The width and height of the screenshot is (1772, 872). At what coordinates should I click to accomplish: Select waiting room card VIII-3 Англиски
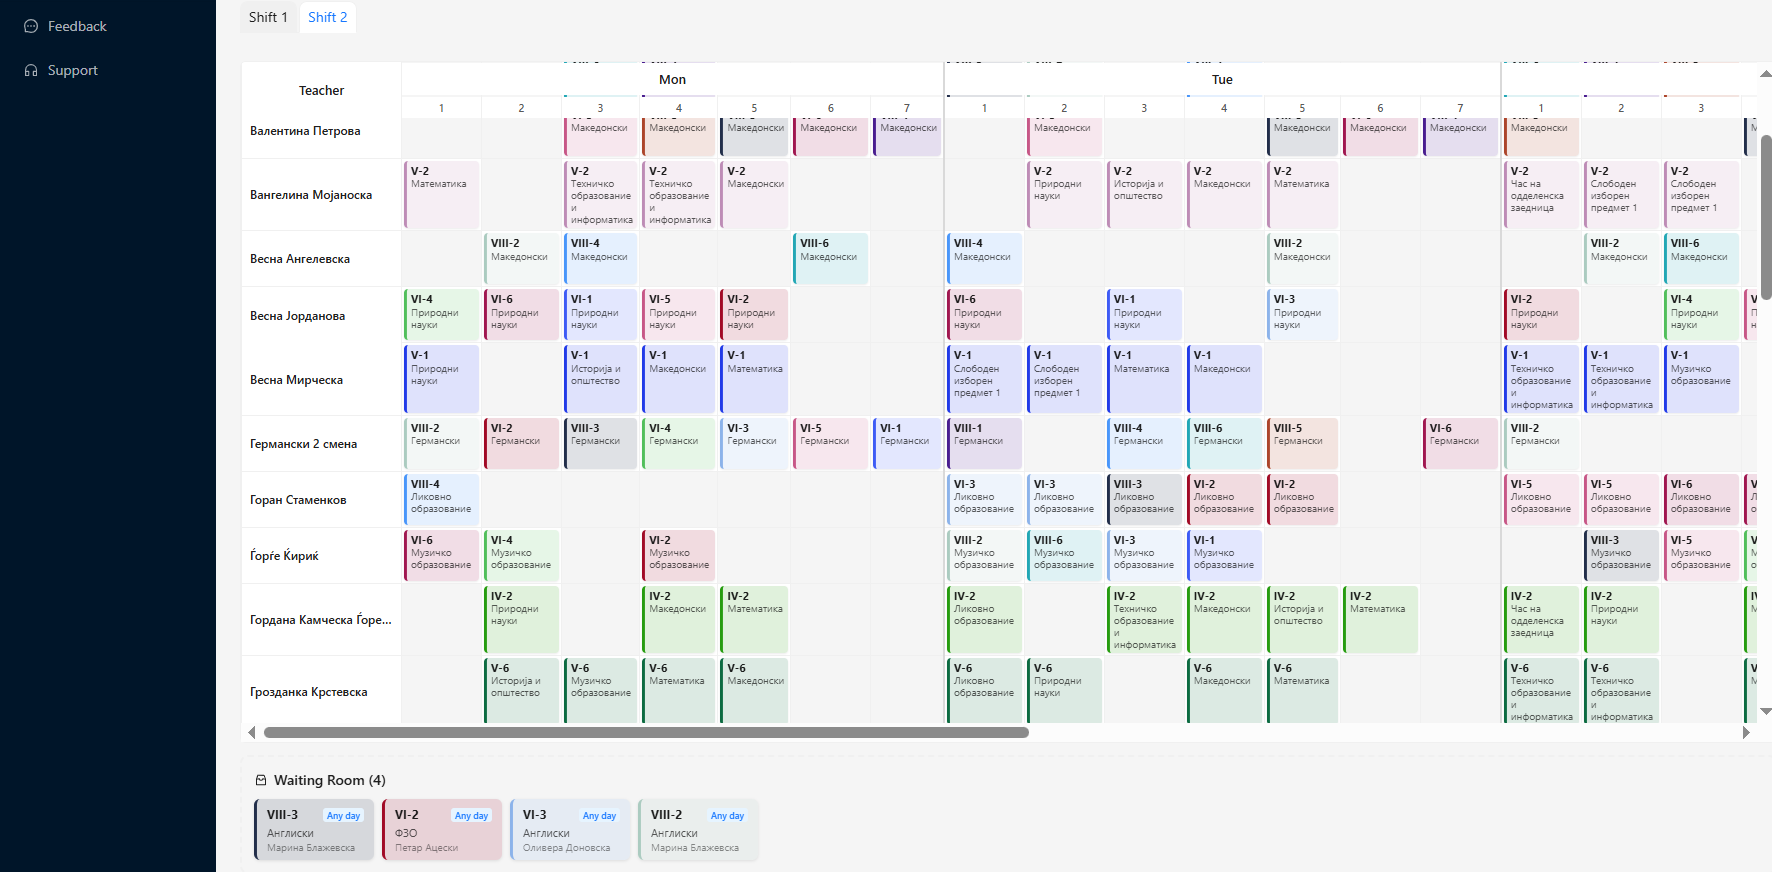314,830
